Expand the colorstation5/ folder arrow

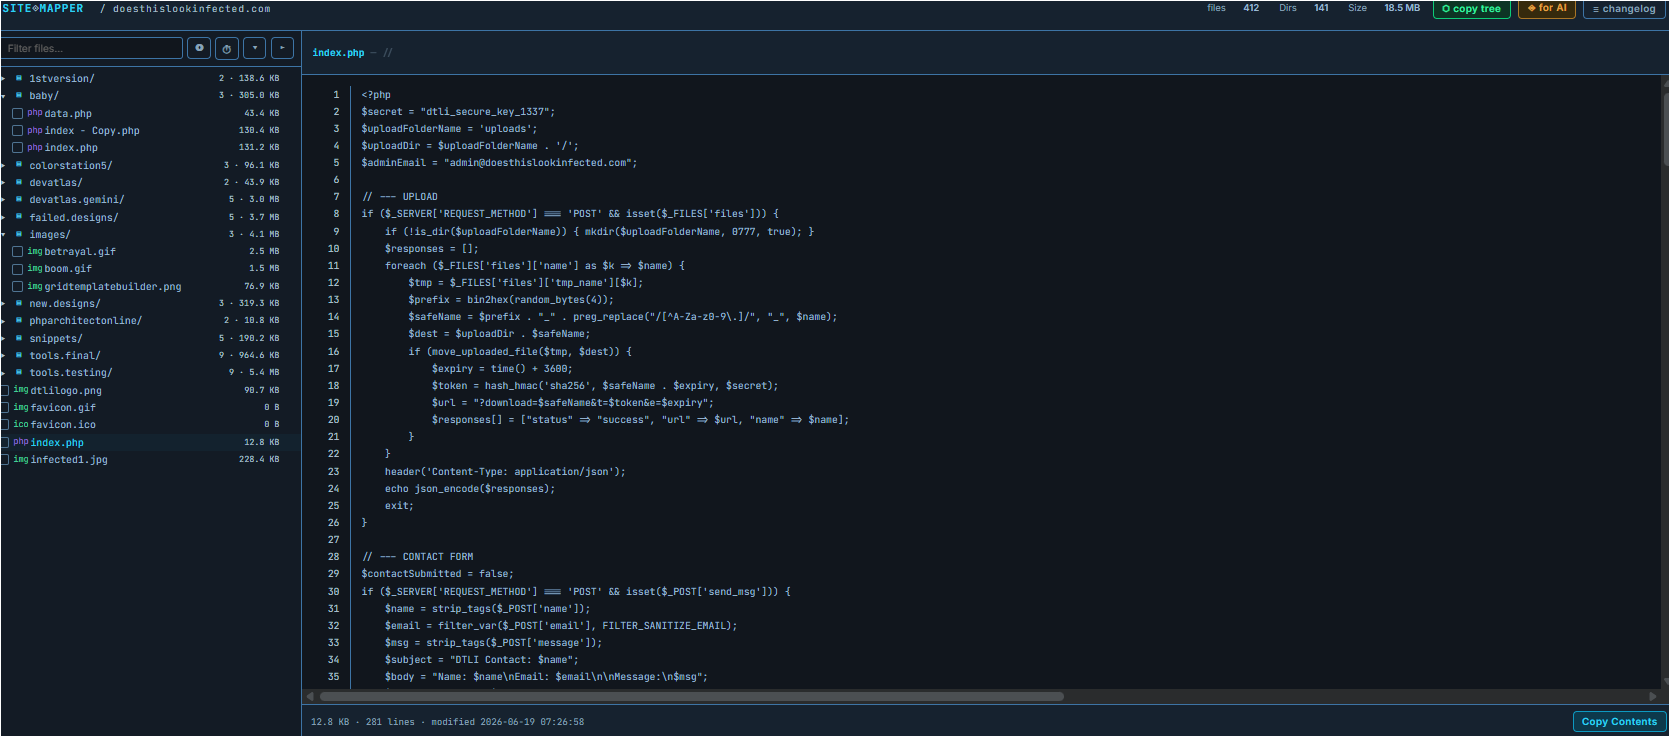click(x=4, y=165)
